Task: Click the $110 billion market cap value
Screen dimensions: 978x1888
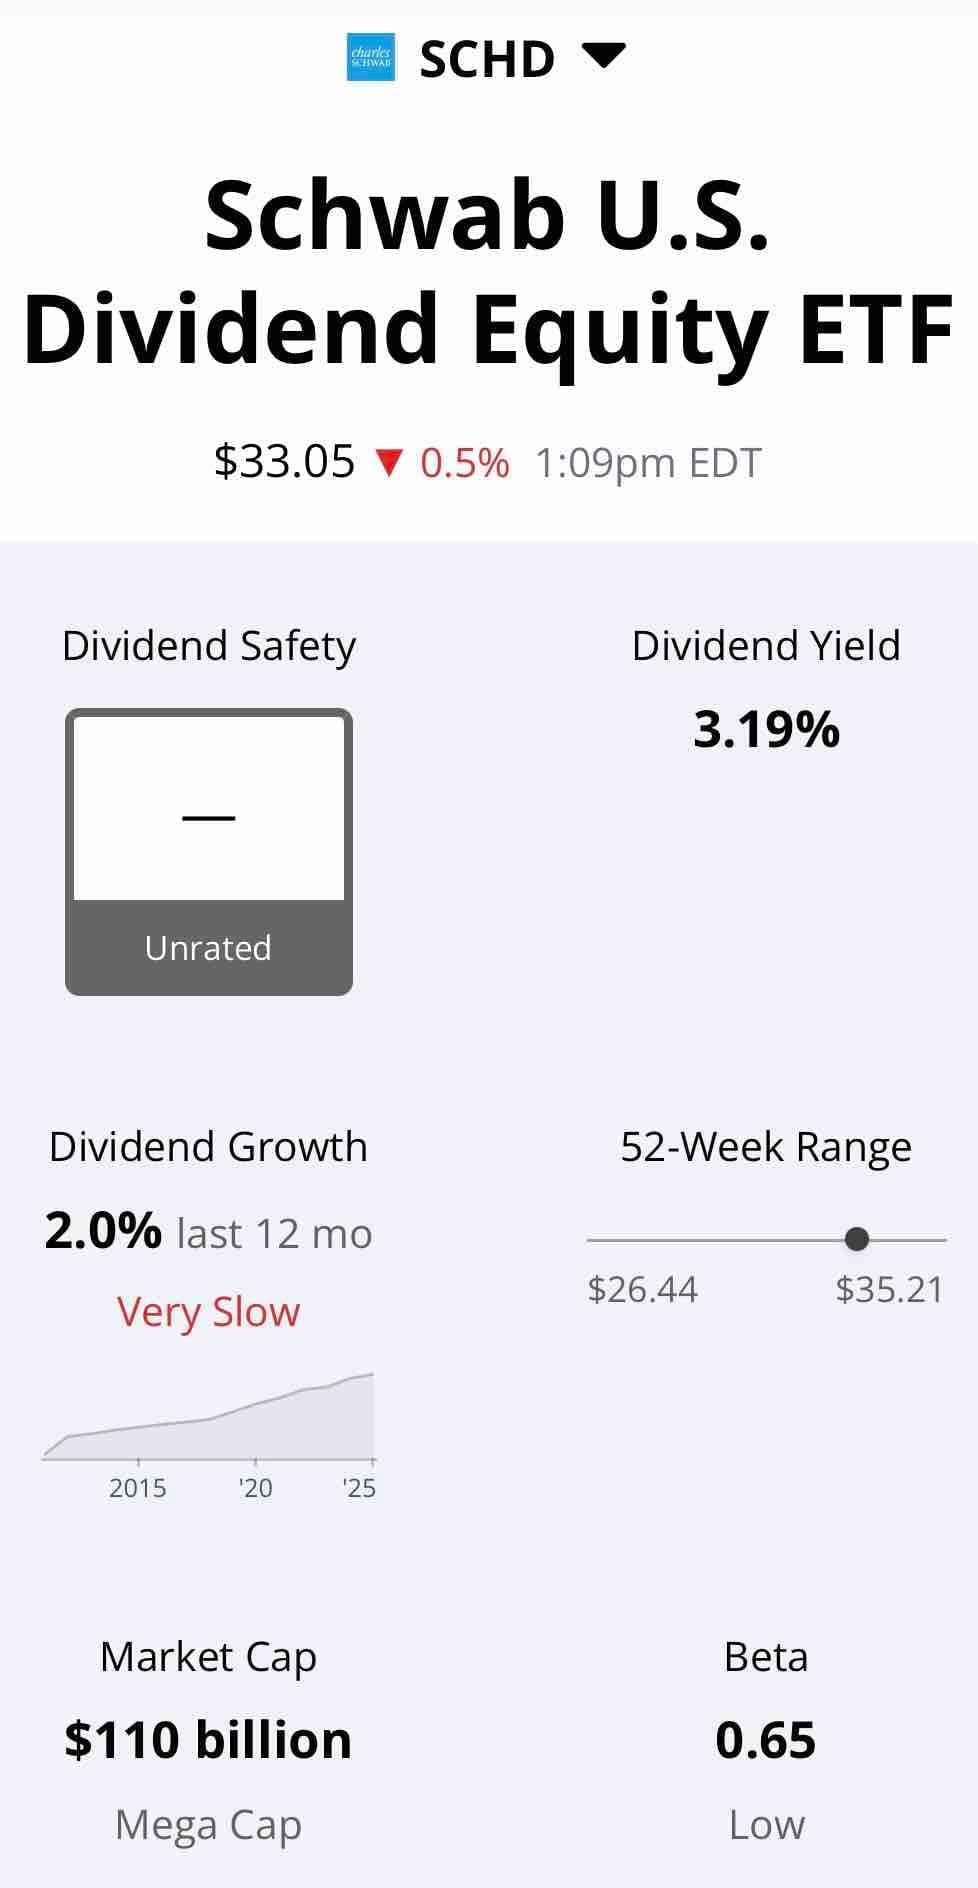Action: (208, 1740)
